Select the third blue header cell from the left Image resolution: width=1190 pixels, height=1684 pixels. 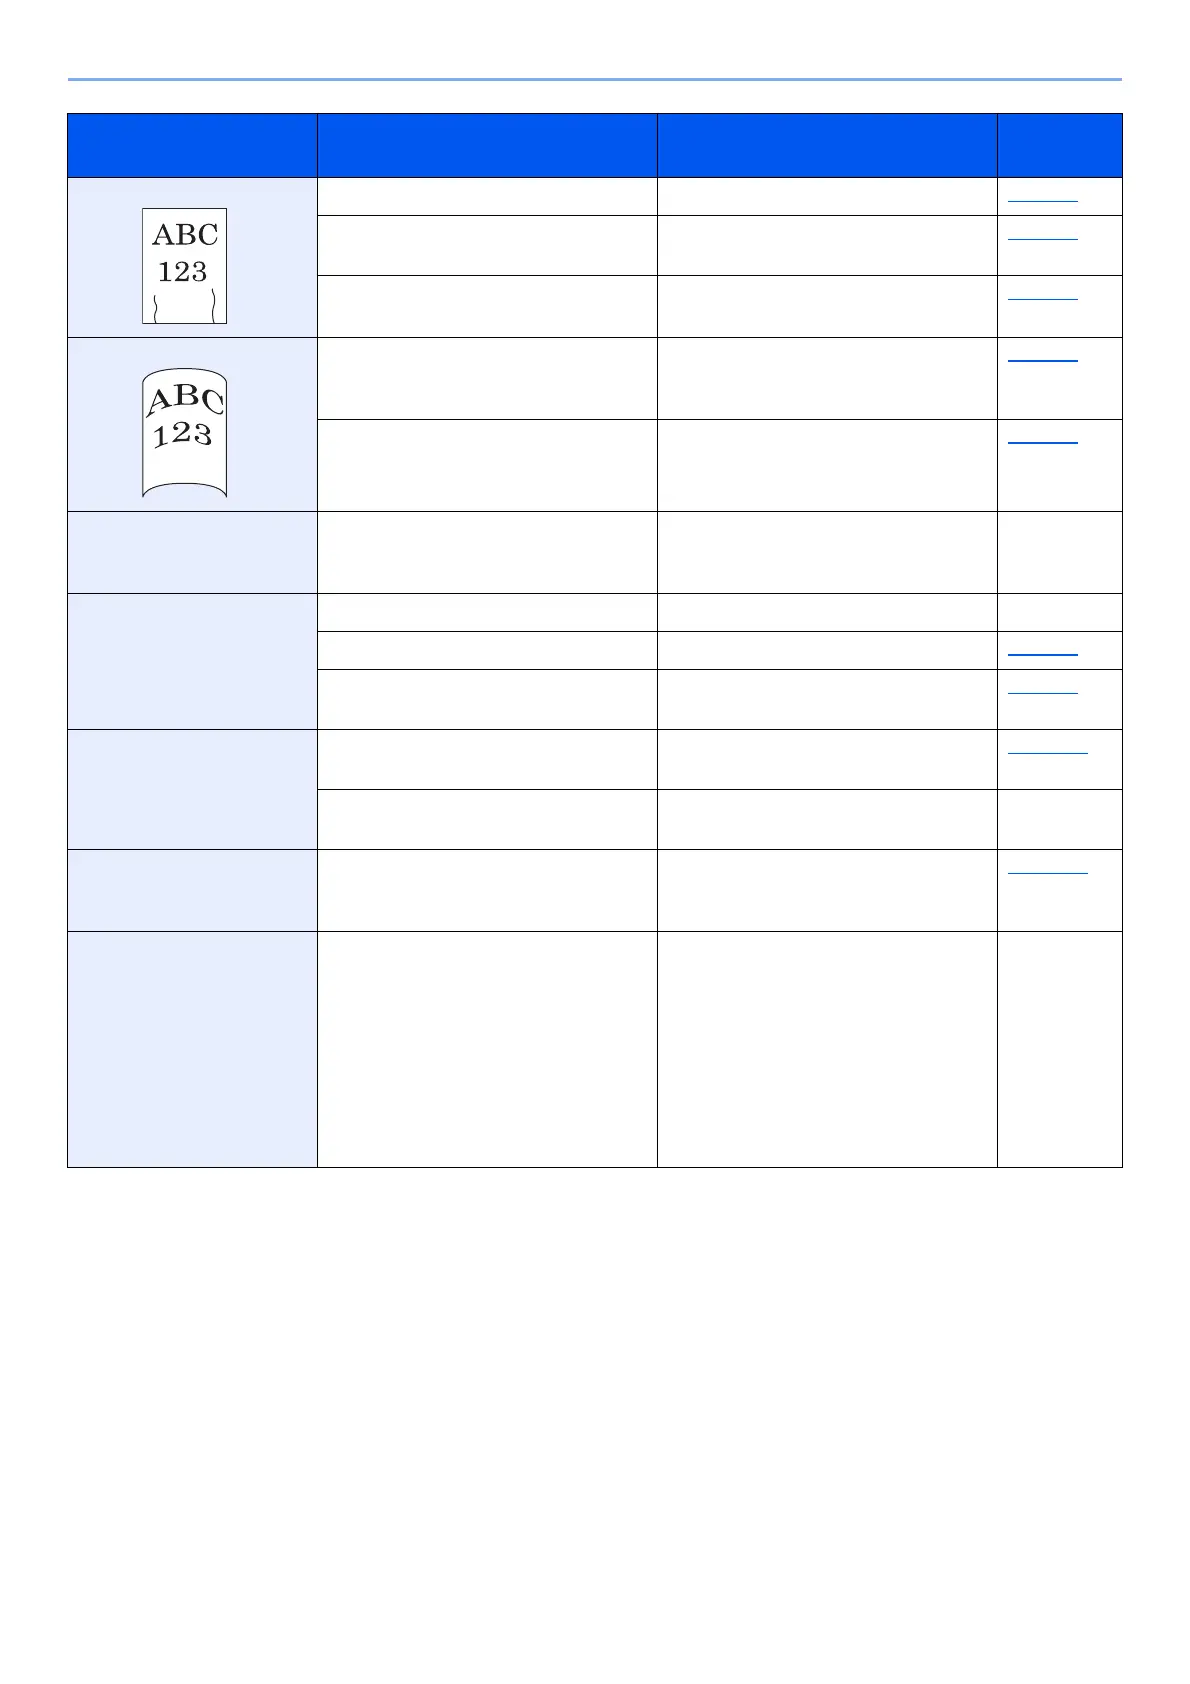(x=827, y=145)
